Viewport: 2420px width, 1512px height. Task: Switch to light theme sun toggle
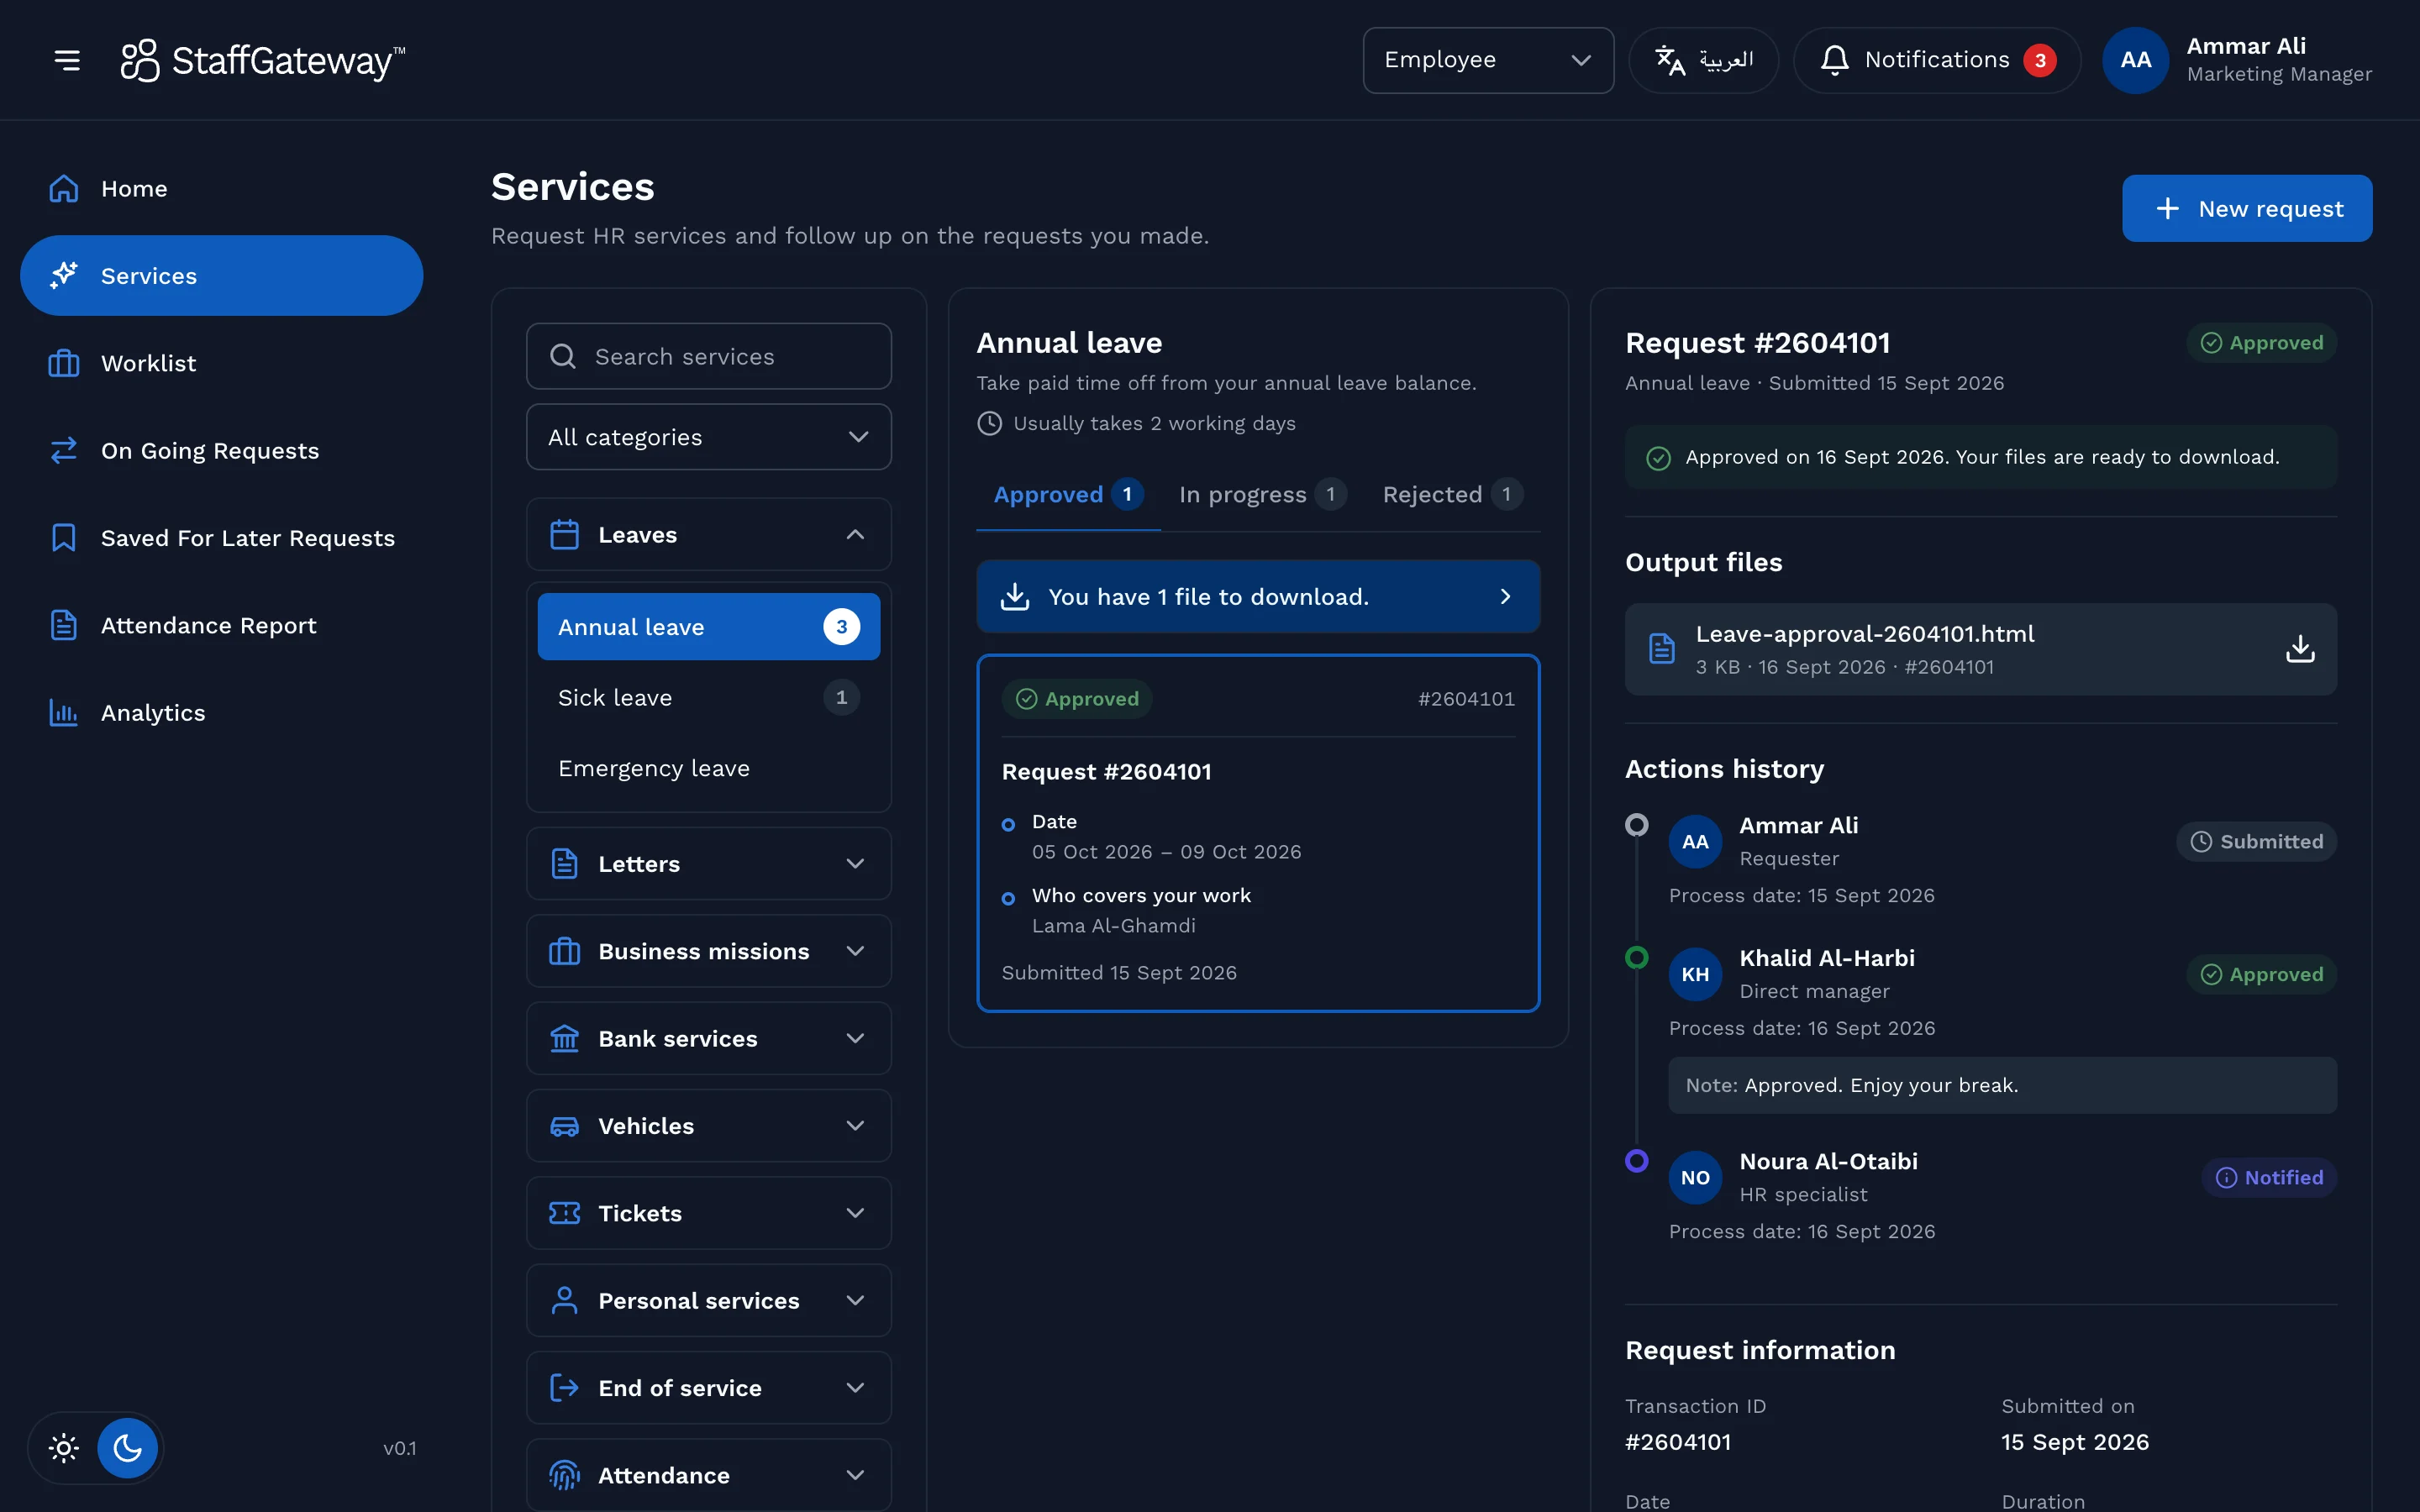point(64,1447)
